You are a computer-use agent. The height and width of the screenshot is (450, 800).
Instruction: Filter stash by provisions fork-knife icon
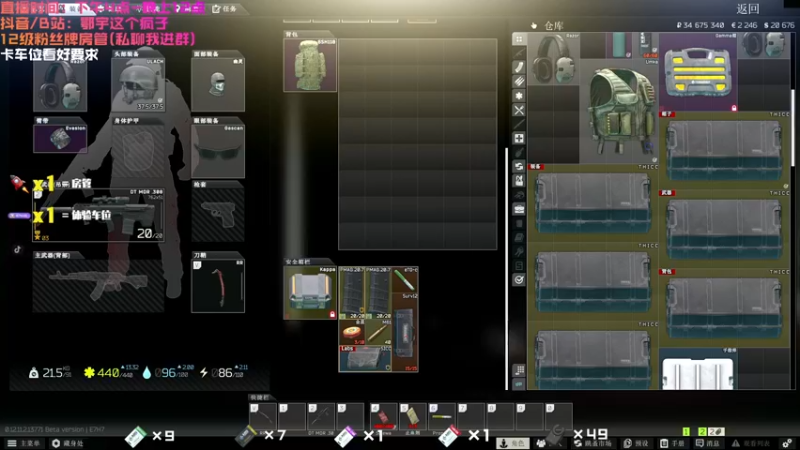[519, 110]
